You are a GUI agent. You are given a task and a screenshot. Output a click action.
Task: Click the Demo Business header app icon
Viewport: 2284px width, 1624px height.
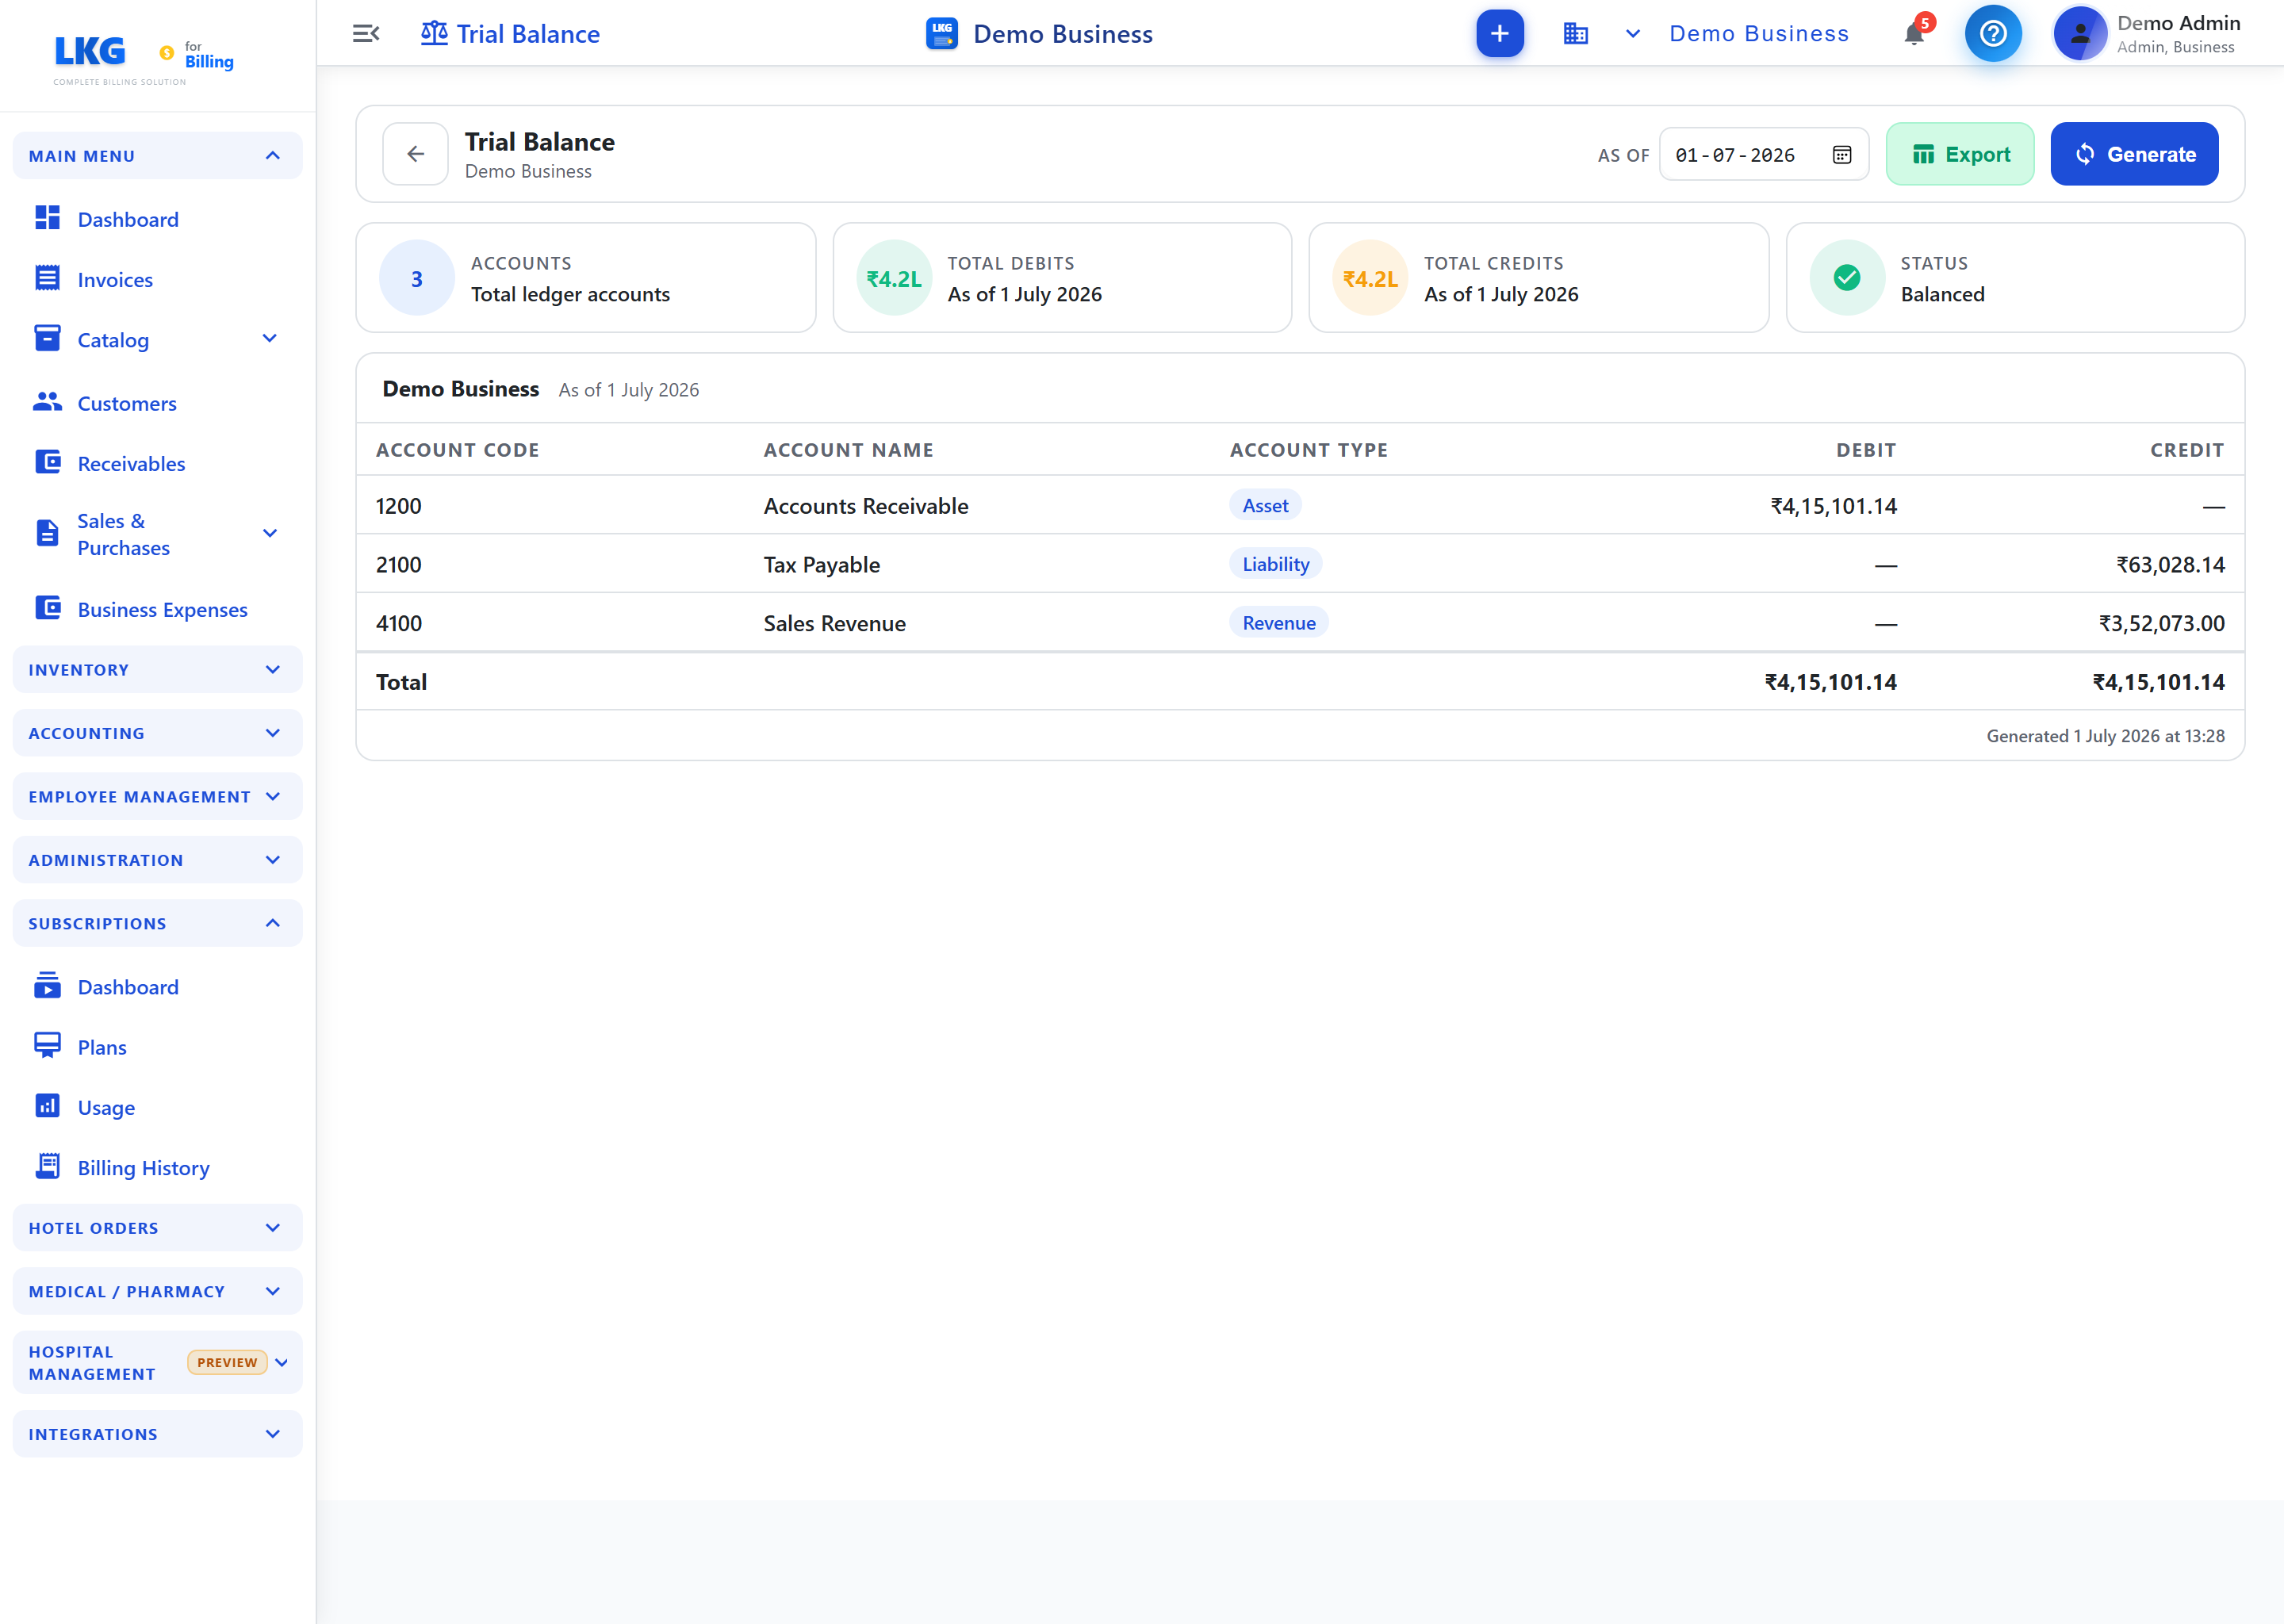pos(942,34)
